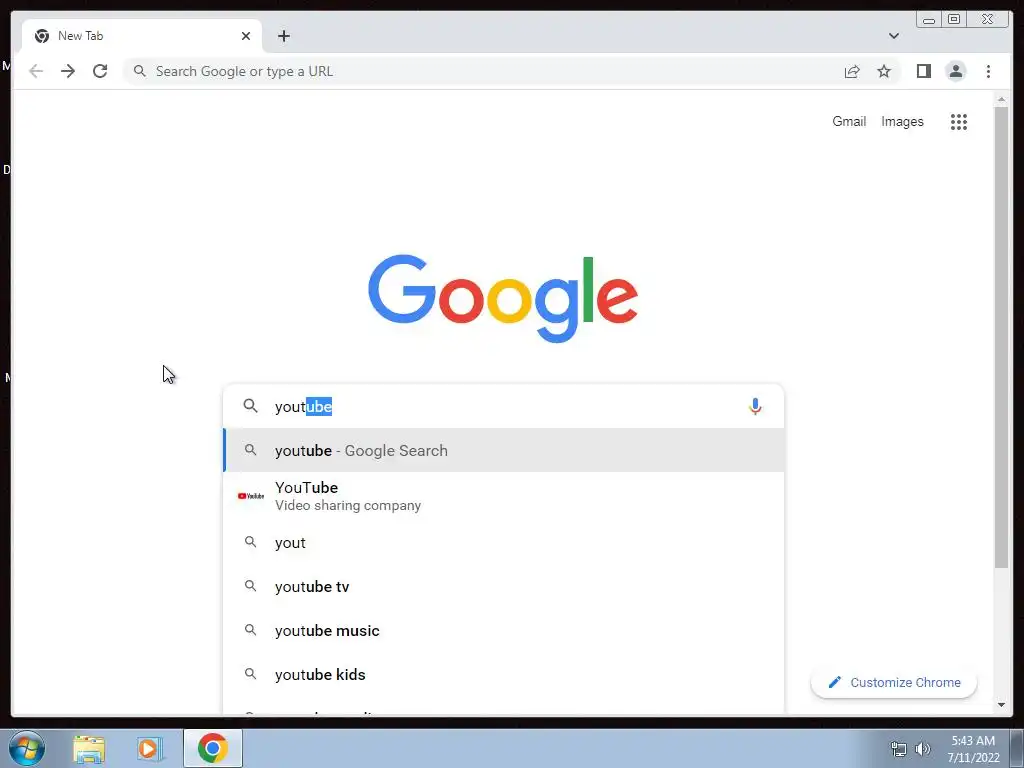Pick the 'youtube kids' suggestion
The image size is (1024, 768).
pyautogui.click(x=504, y=675)
